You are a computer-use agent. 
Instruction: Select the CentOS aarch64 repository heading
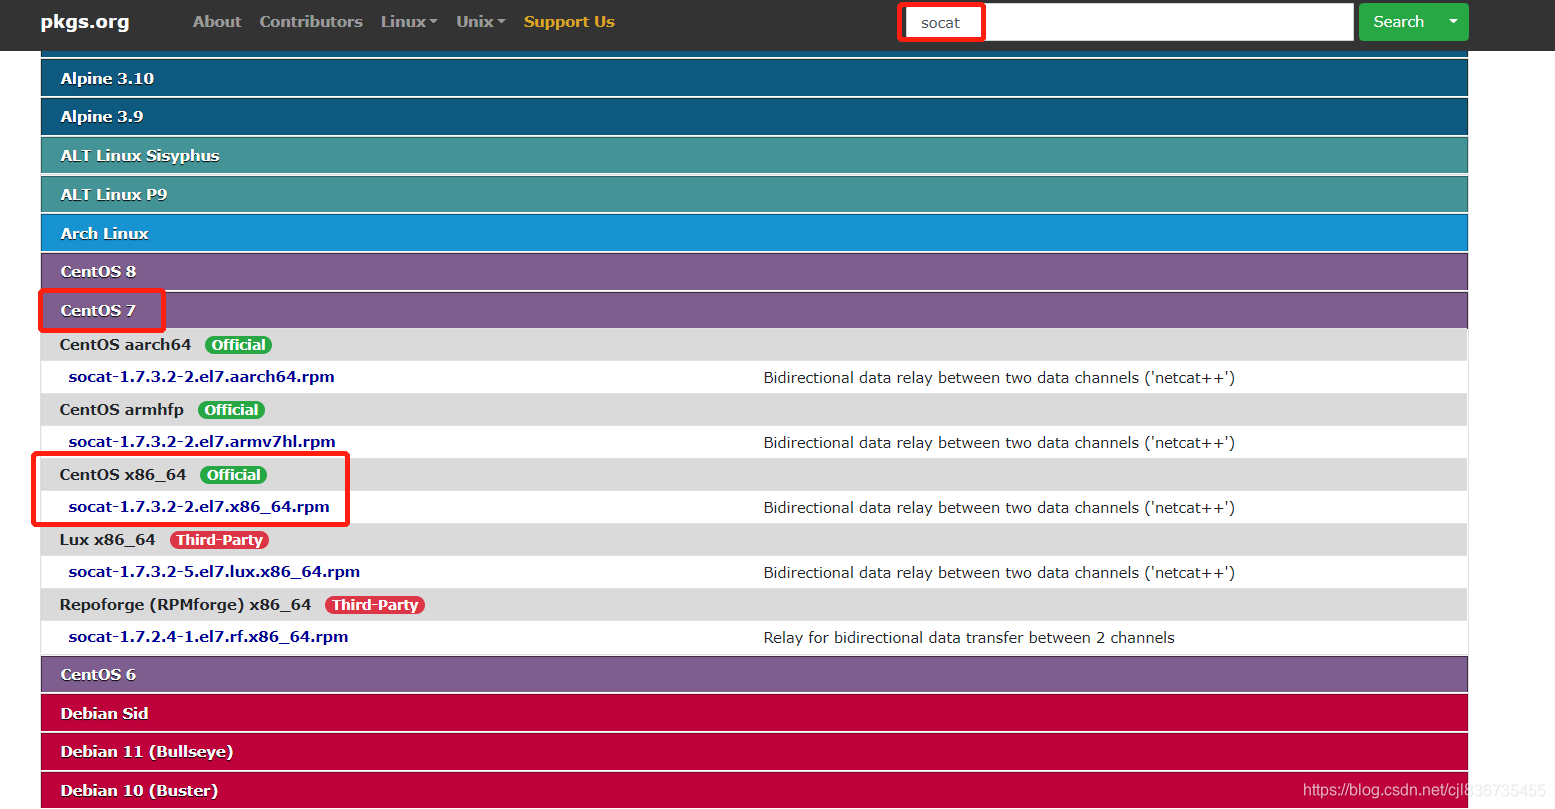point(125,345)
